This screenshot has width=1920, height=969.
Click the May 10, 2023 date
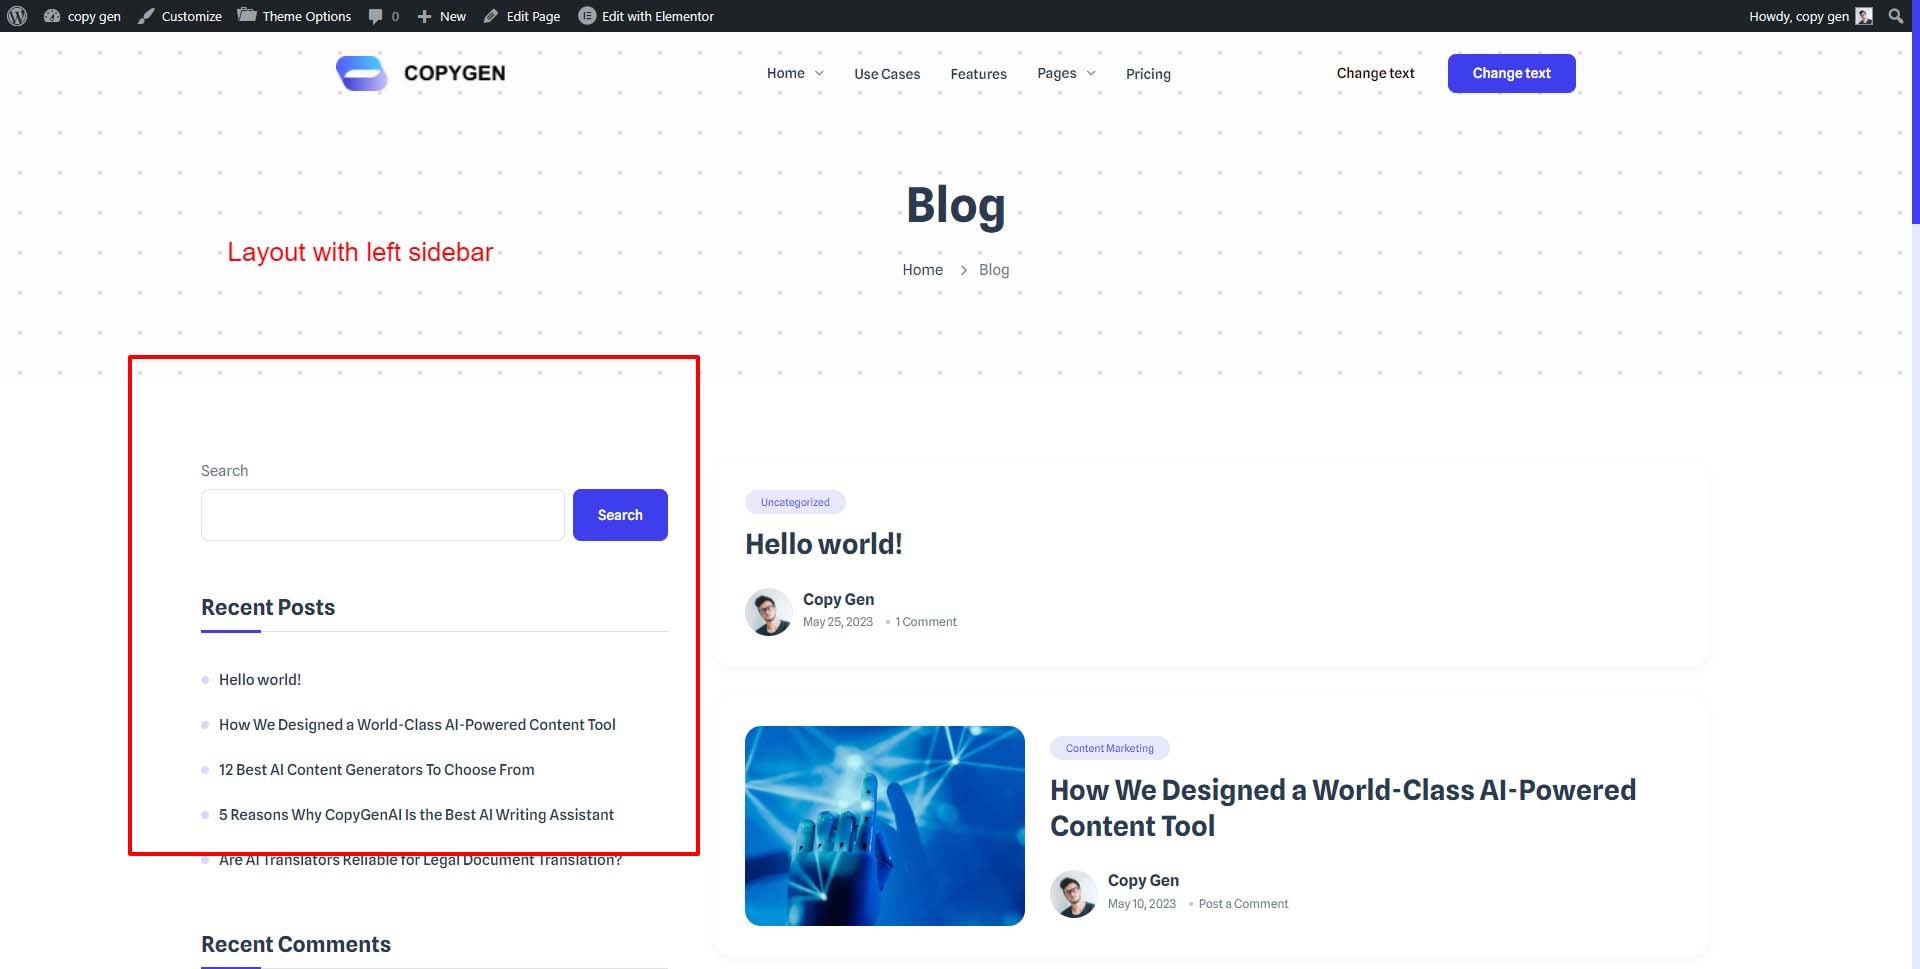[1142, 904]
